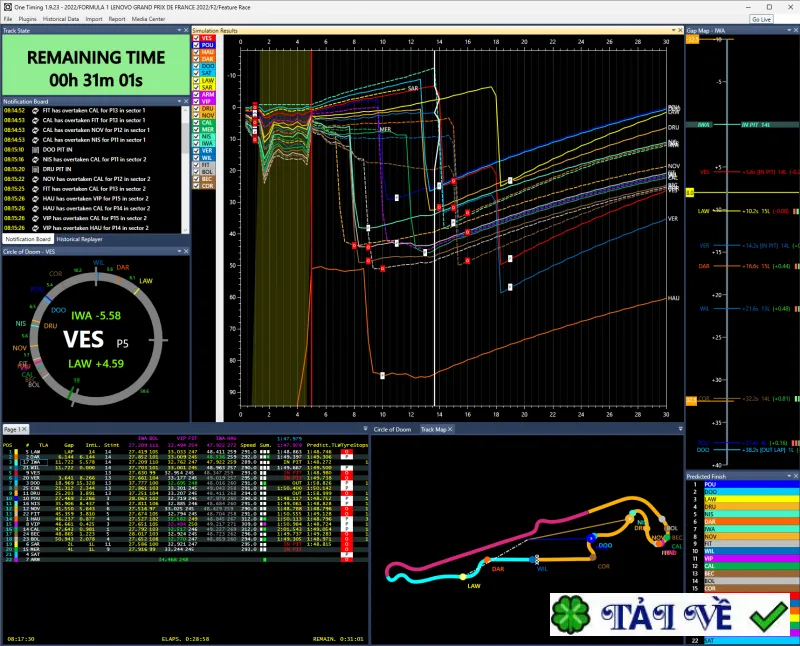The width and height of the screenshot is (800, 646).
Task: Switch to the Circle of Doom tab
Action: pyautogui.click(x=392, y=429)
